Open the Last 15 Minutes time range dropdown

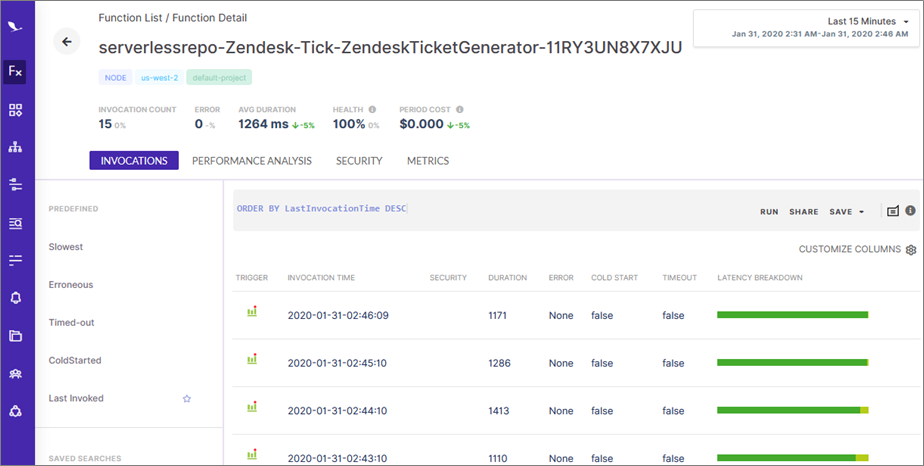[806, 28]
